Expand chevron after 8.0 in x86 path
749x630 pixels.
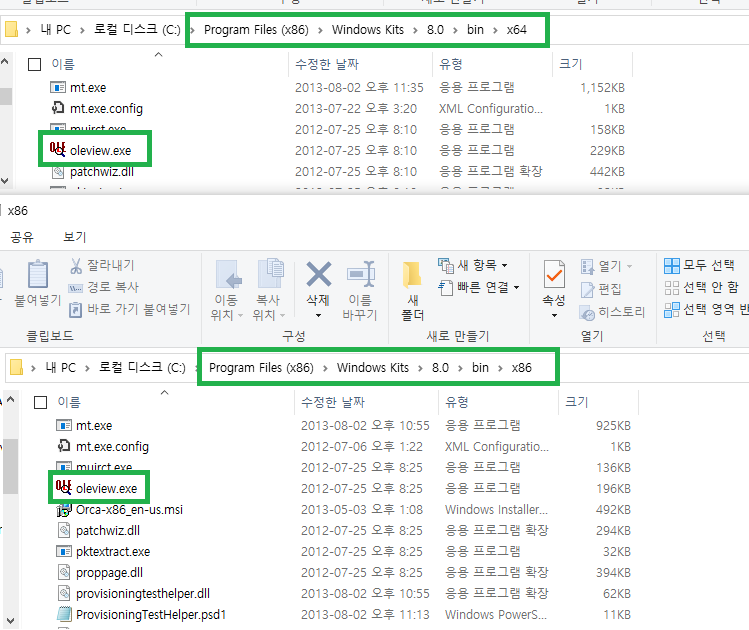460,368
